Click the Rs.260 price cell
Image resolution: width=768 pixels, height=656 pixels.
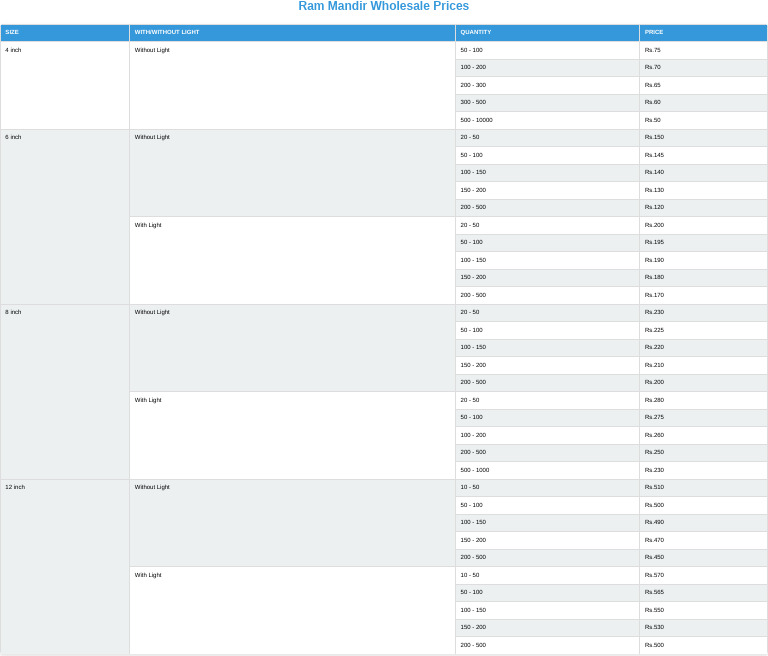click(703, 435)
